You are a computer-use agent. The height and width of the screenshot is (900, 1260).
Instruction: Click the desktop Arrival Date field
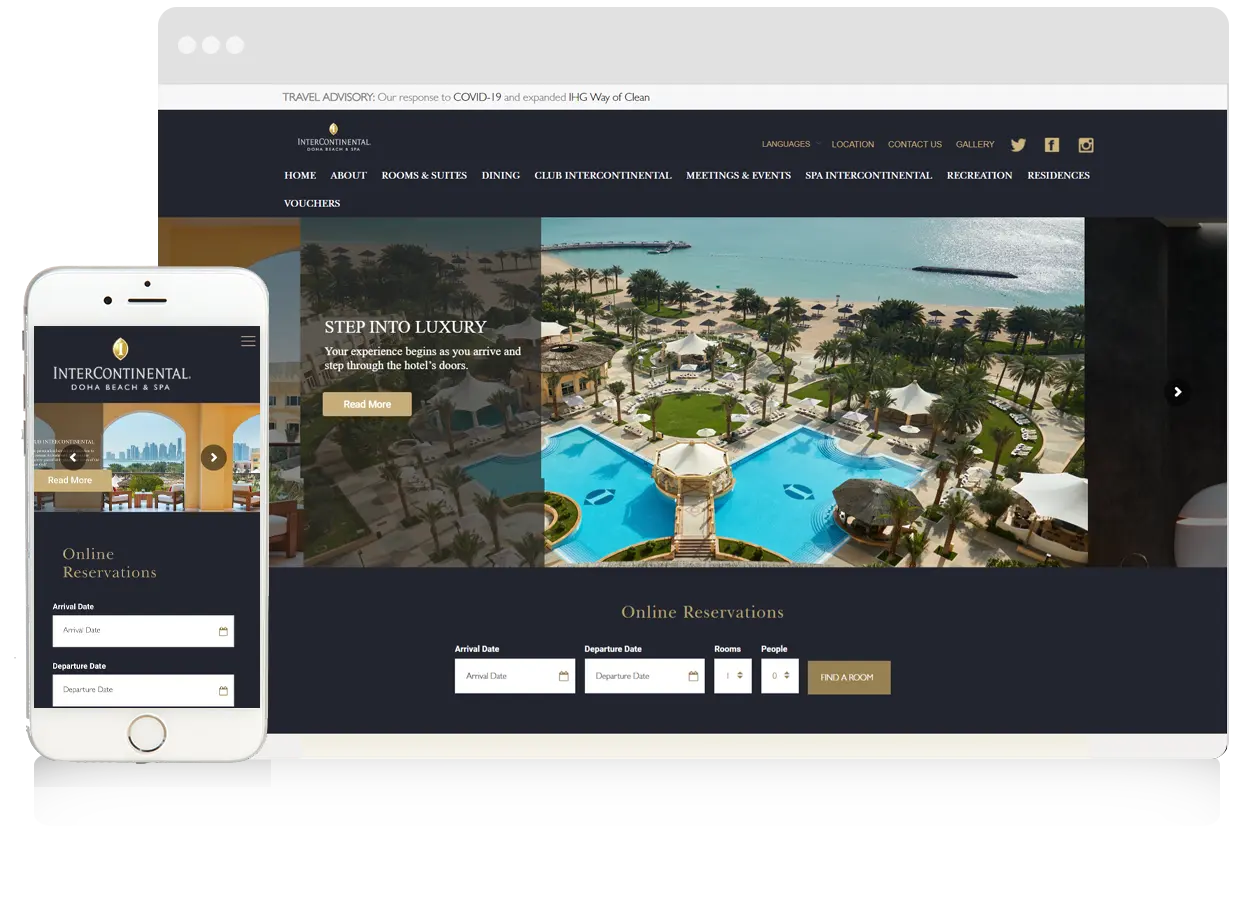click(x=515, y=676)
